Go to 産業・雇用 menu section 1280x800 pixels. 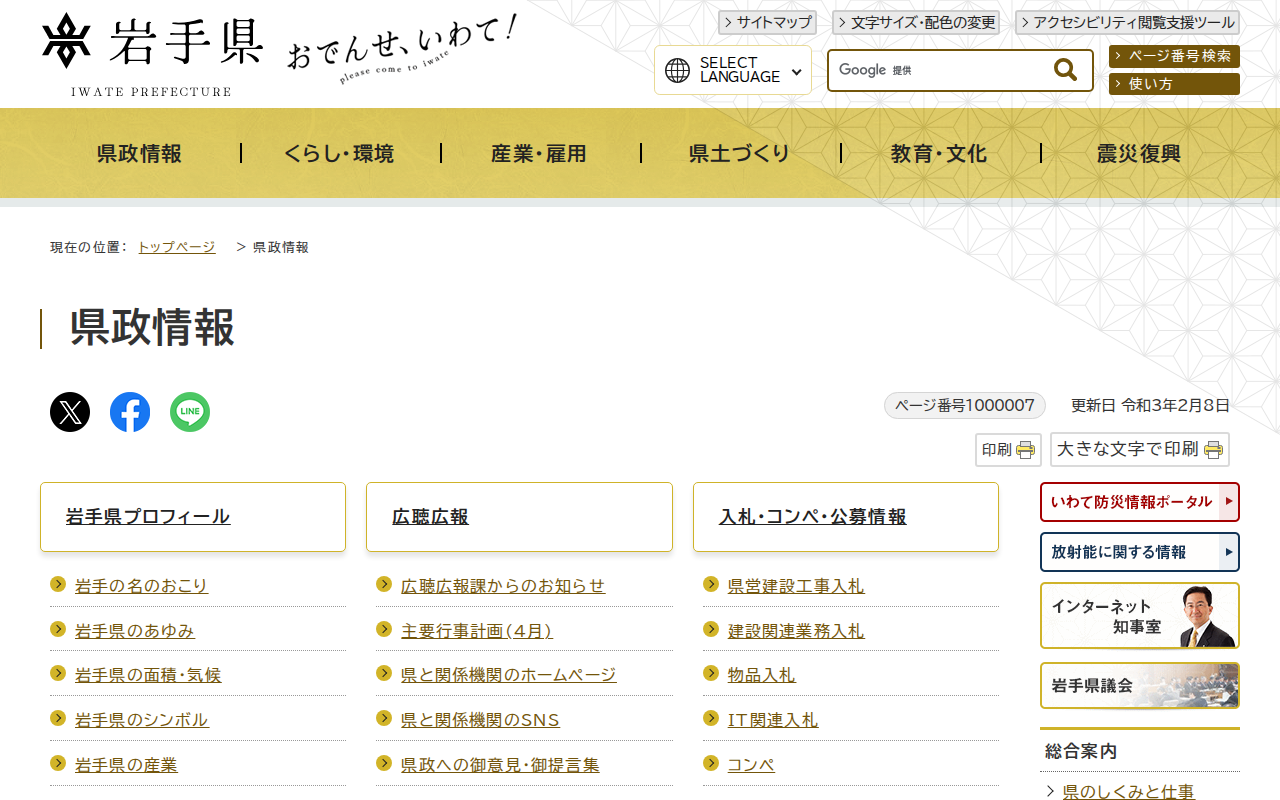(539, 154)
